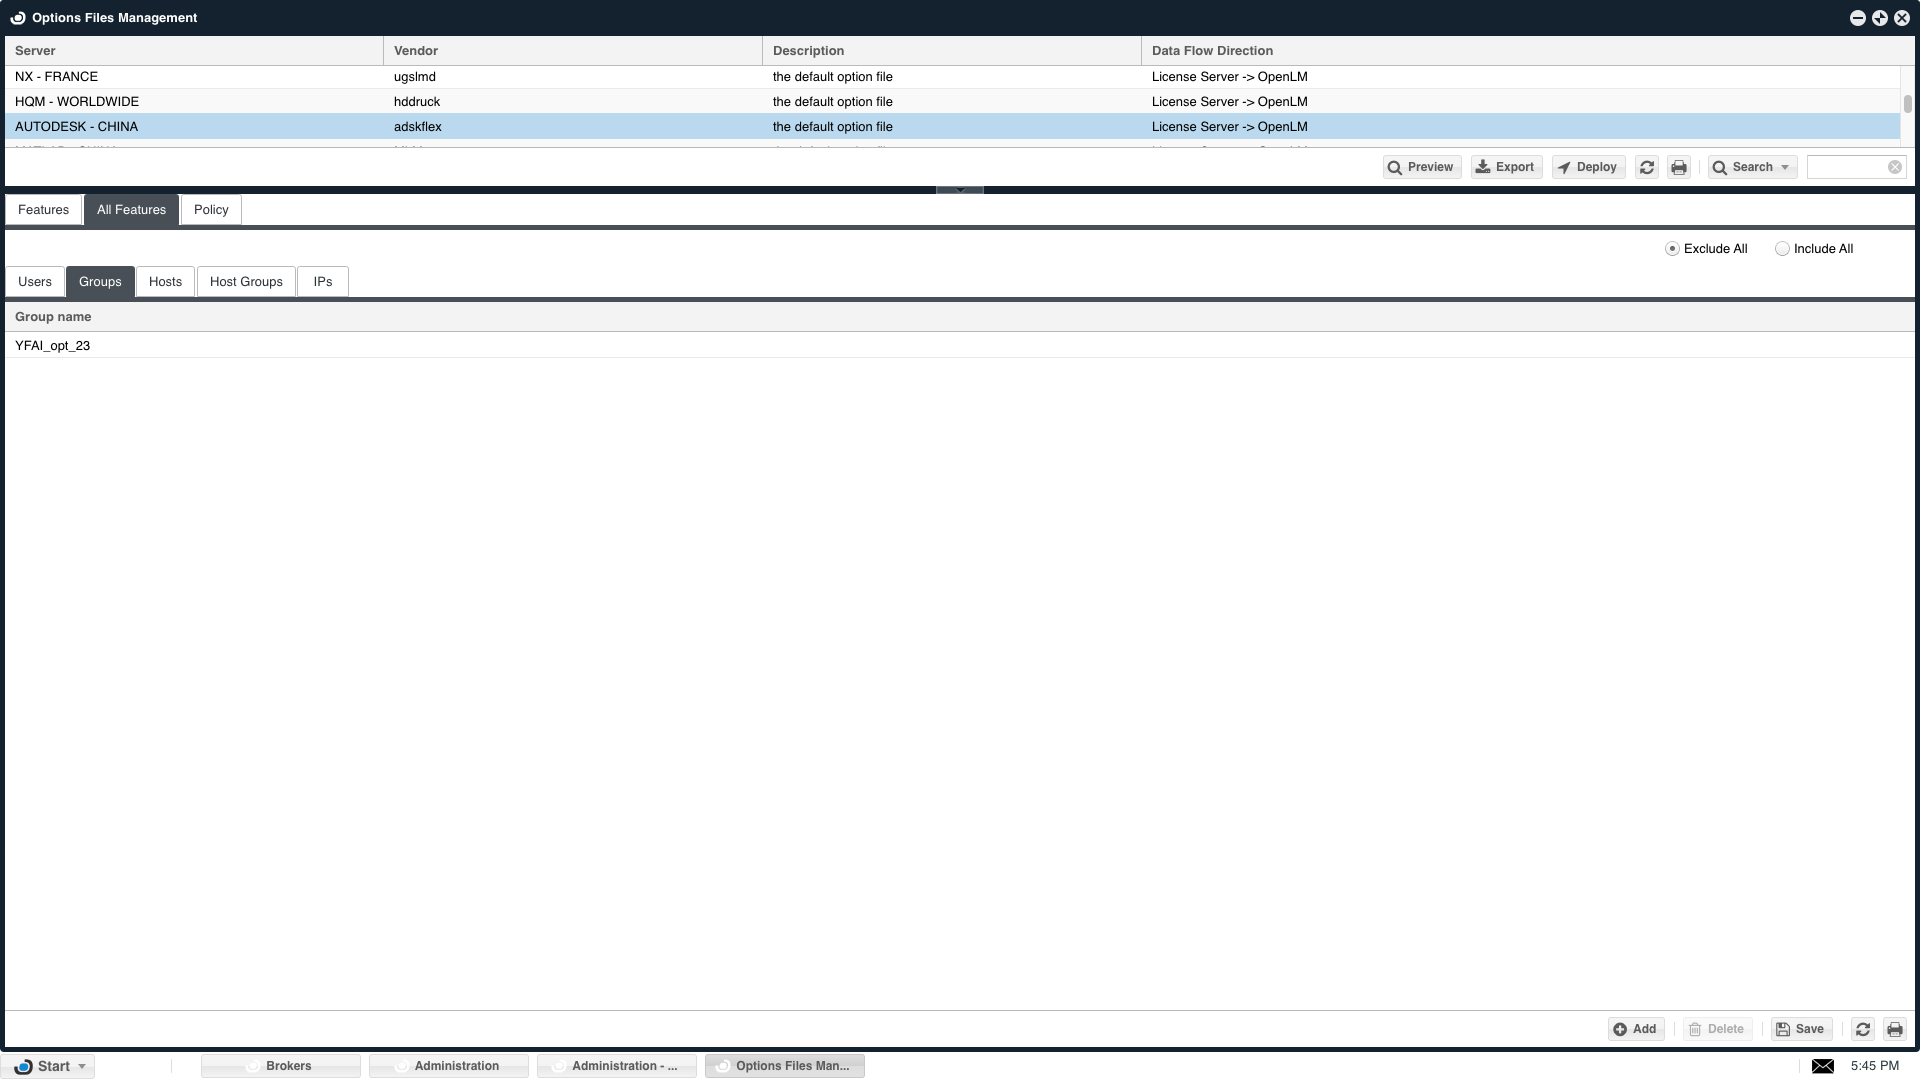Deploy the options file
Image resolution: width=1920 pixels, height=1080 pixels.
click(1587, 167)
